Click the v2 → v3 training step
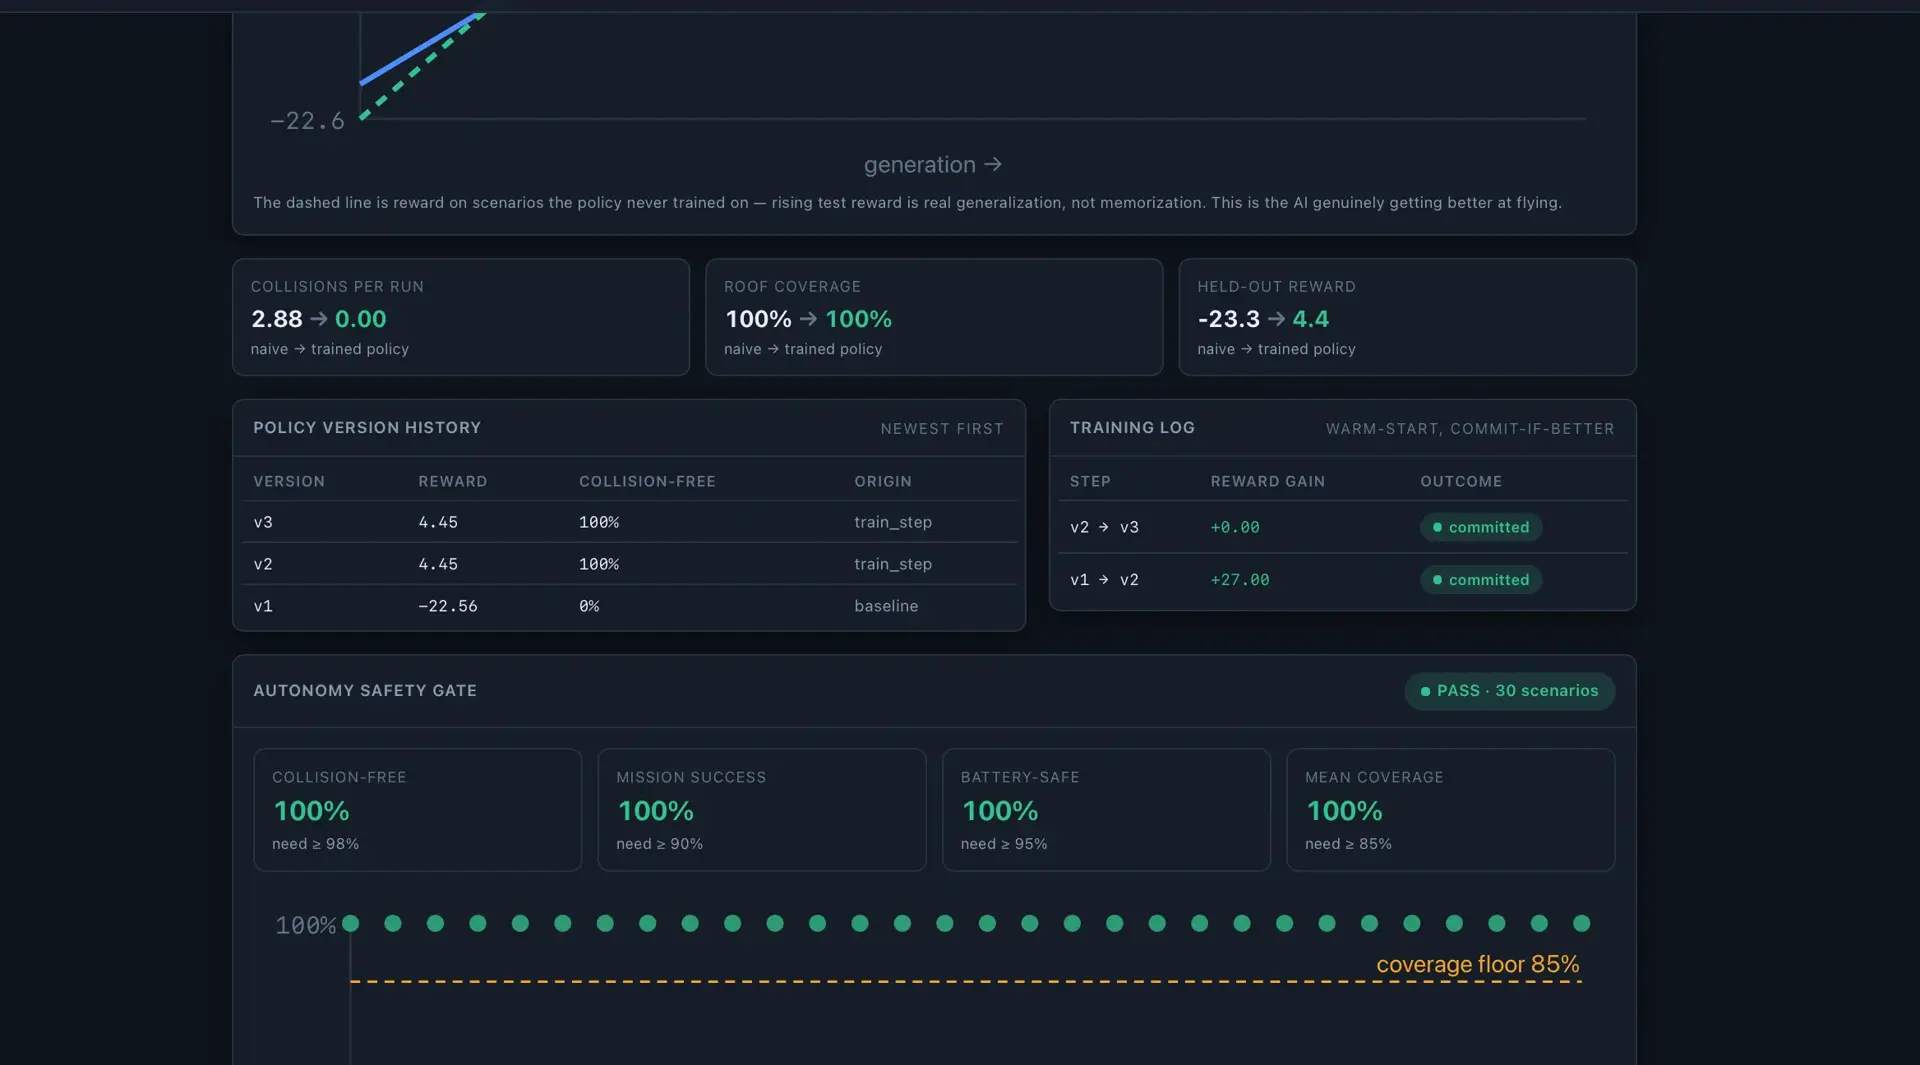Viewport: 1920px width, 1065px height. click(1104, 527)
